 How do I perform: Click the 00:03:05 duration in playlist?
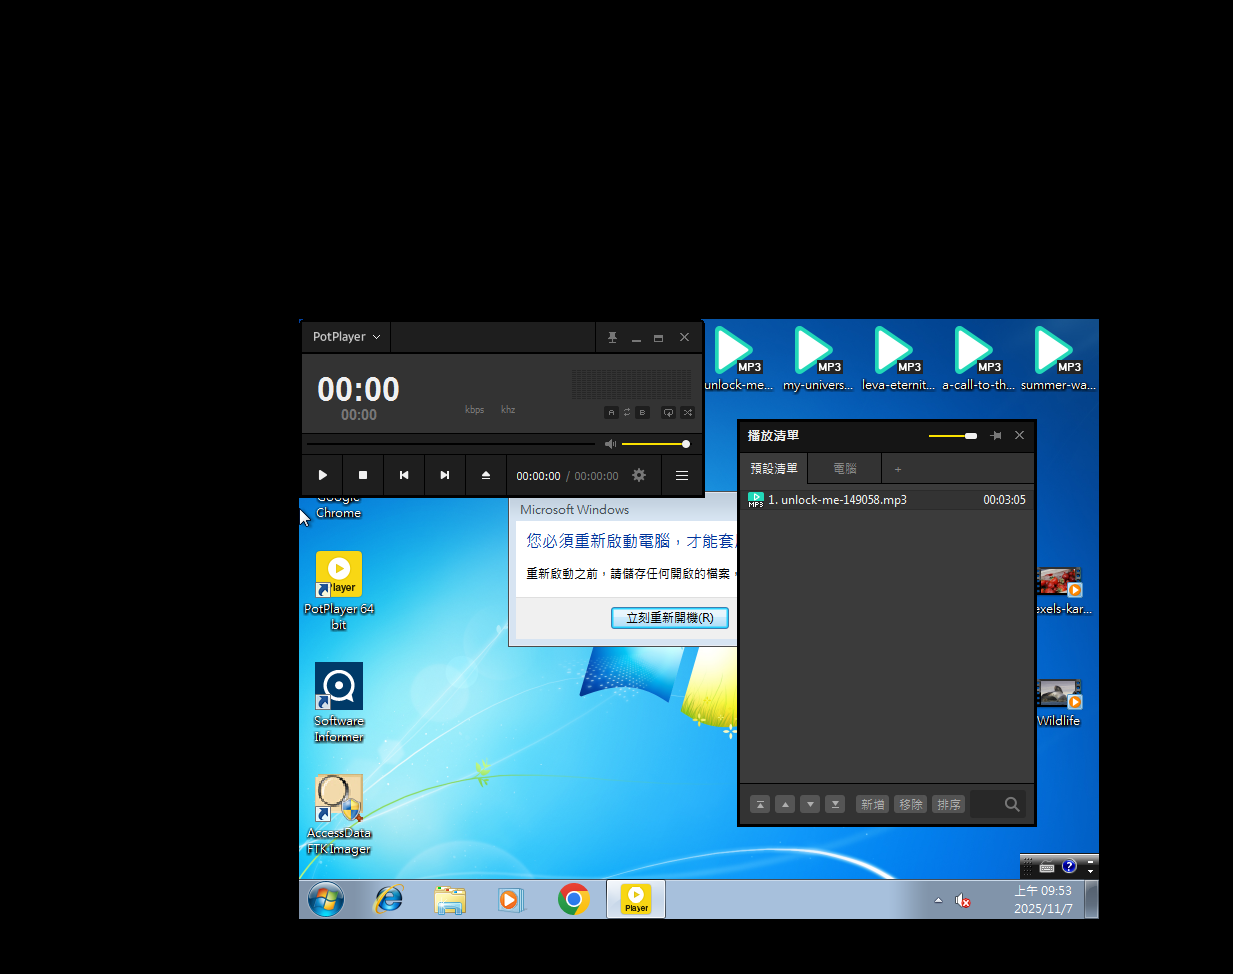1004,500
